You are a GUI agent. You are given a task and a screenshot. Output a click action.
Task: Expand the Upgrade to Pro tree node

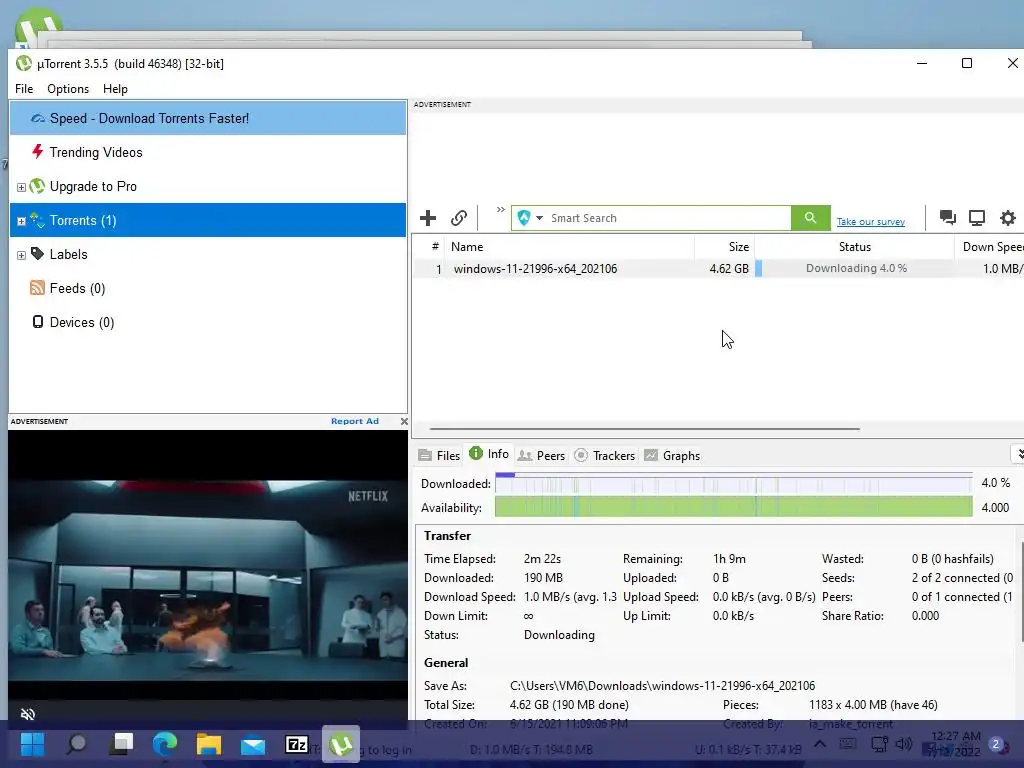(x=21, y=187)
